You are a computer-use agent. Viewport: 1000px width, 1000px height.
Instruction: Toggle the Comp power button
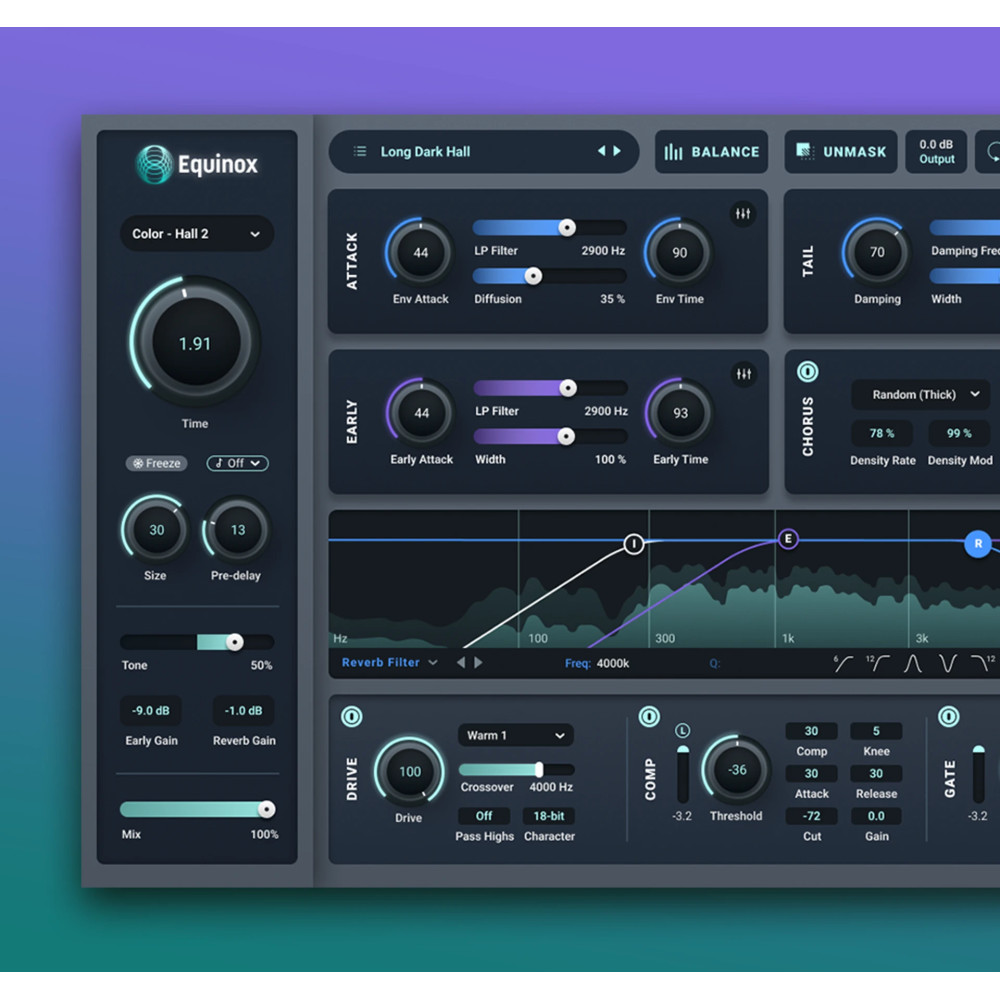649,716
